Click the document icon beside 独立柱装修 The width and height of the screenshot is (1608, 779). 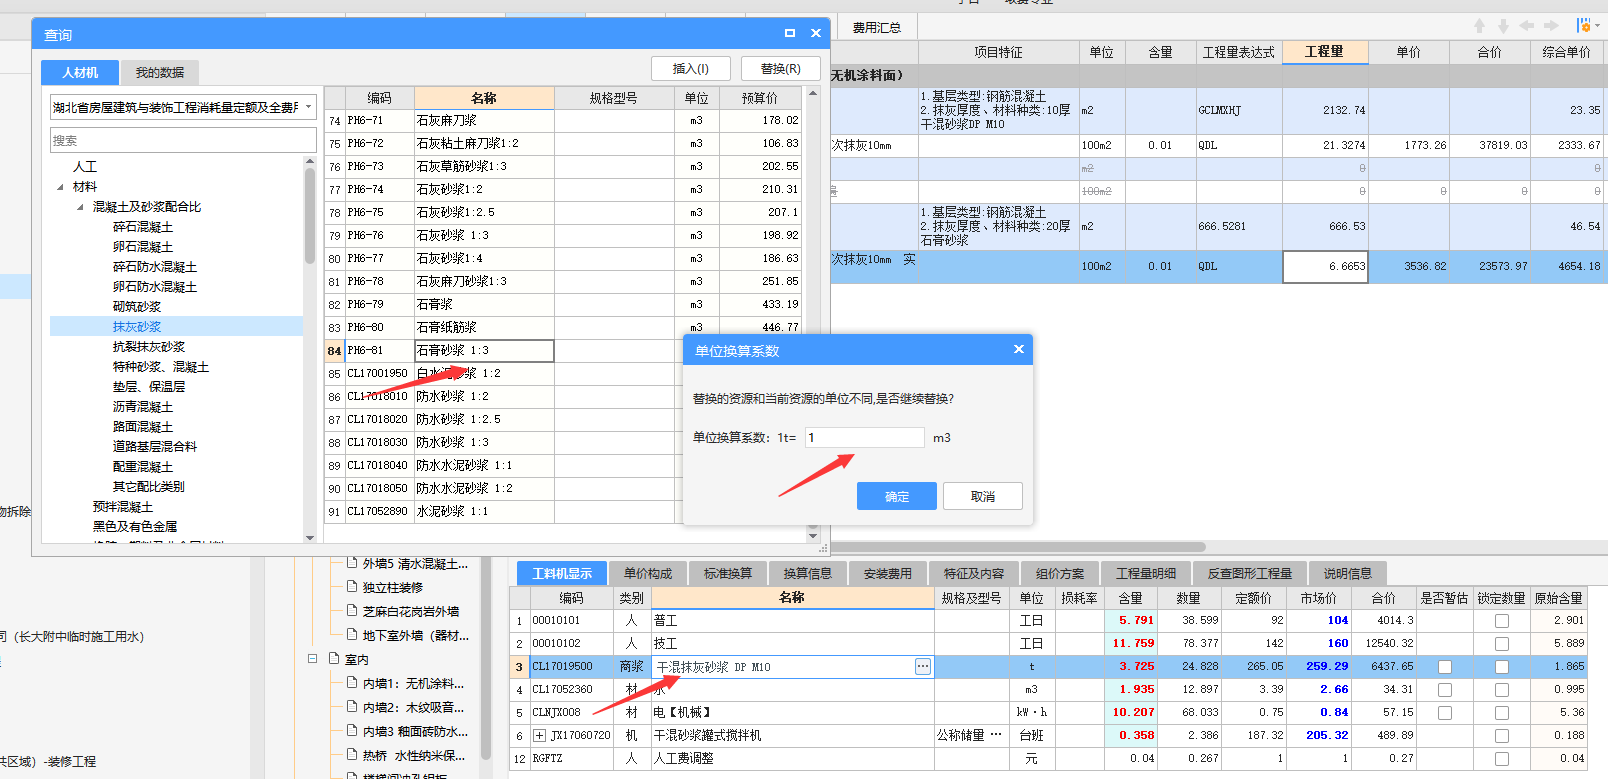coord(352,587)
